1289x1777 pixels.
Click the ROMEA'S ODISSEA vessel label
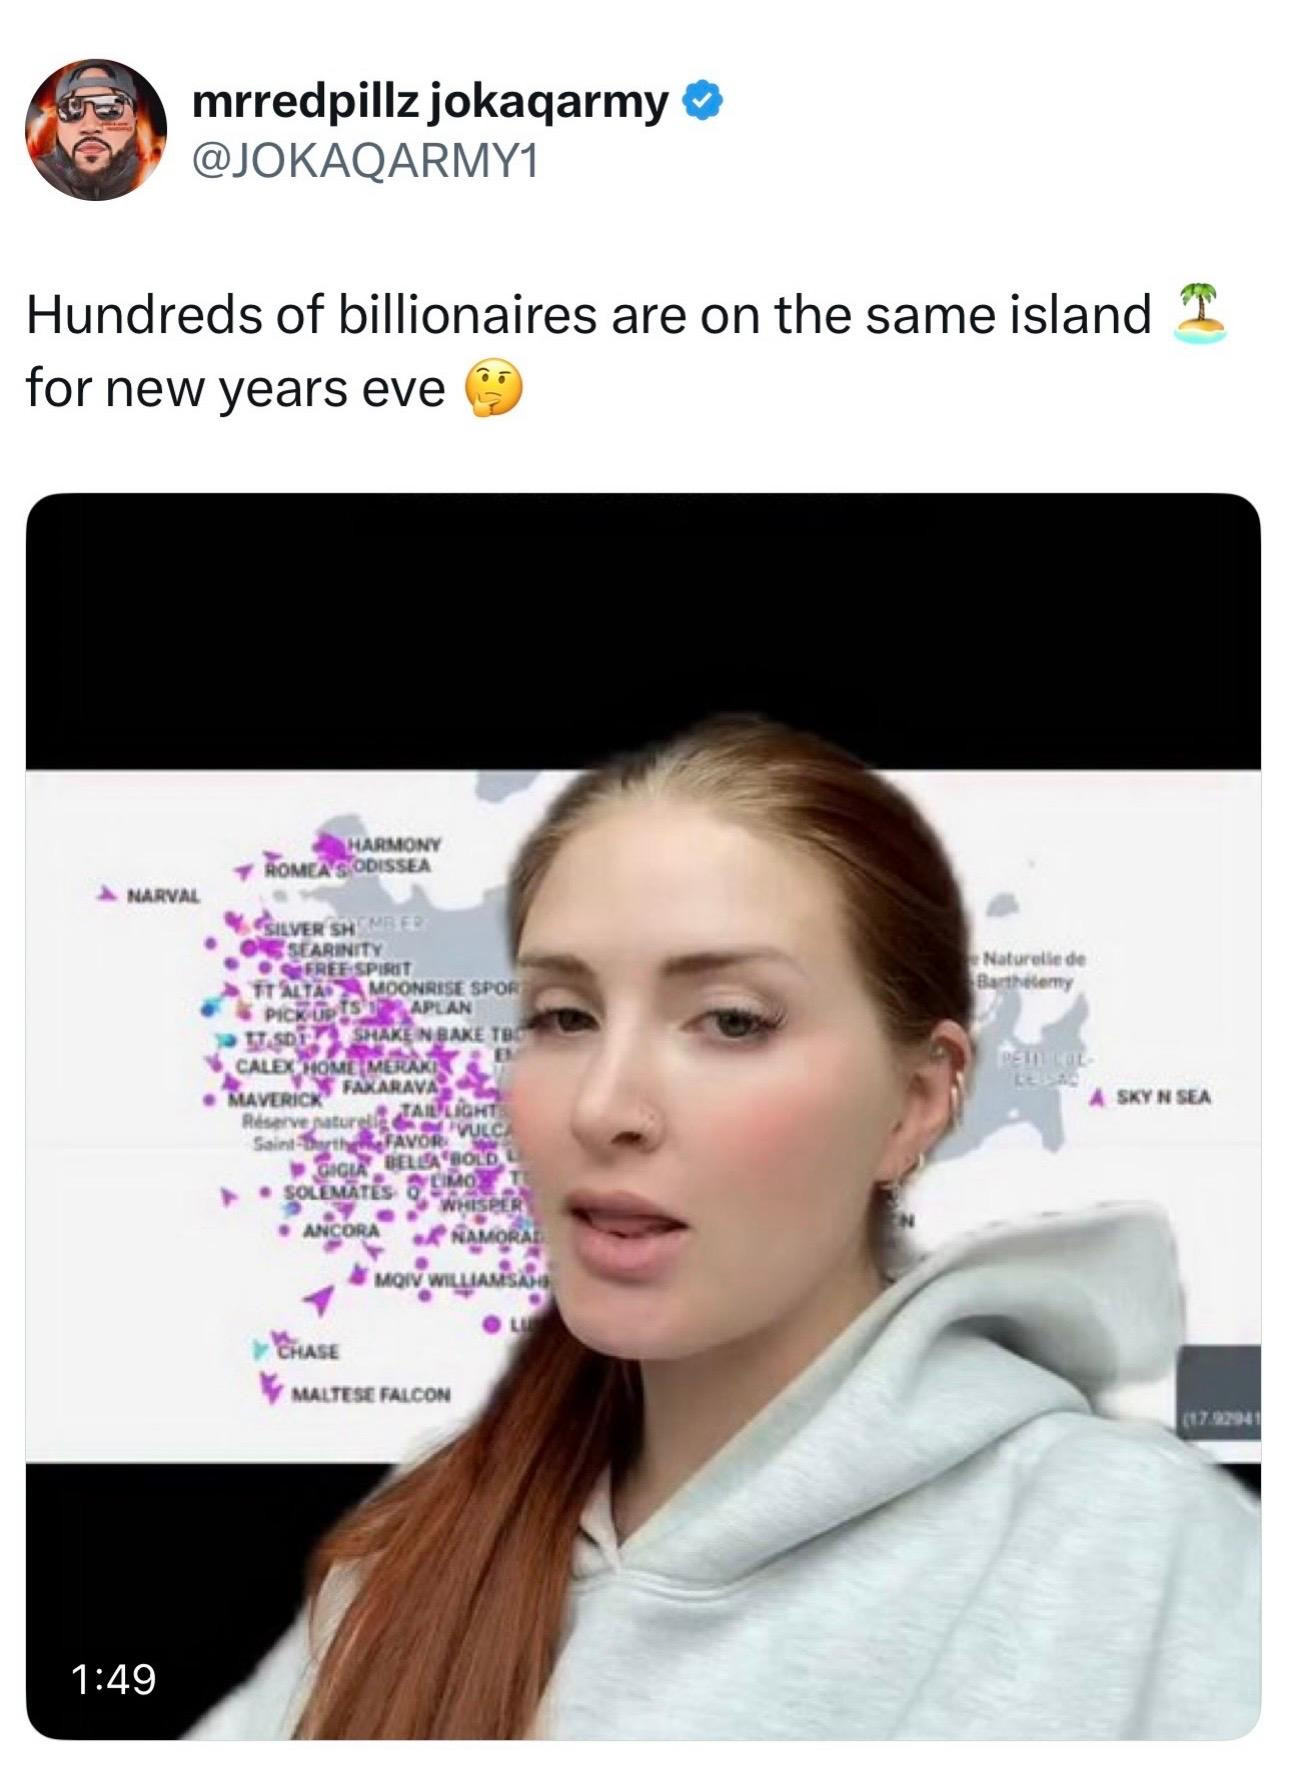(x=347, y=867)
